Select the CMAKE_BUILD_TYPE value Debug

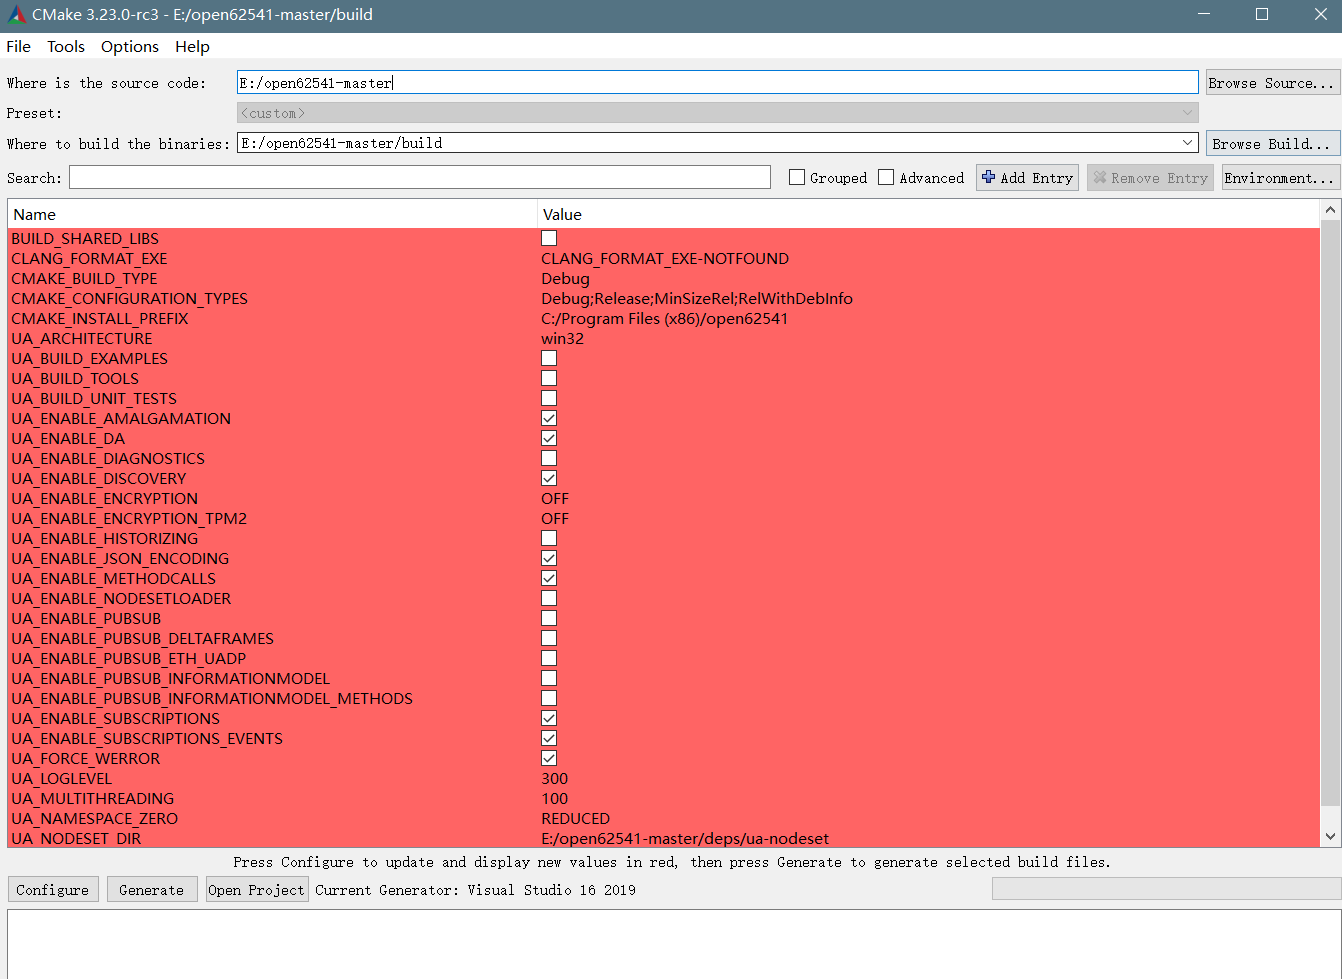tap(566, 278)
